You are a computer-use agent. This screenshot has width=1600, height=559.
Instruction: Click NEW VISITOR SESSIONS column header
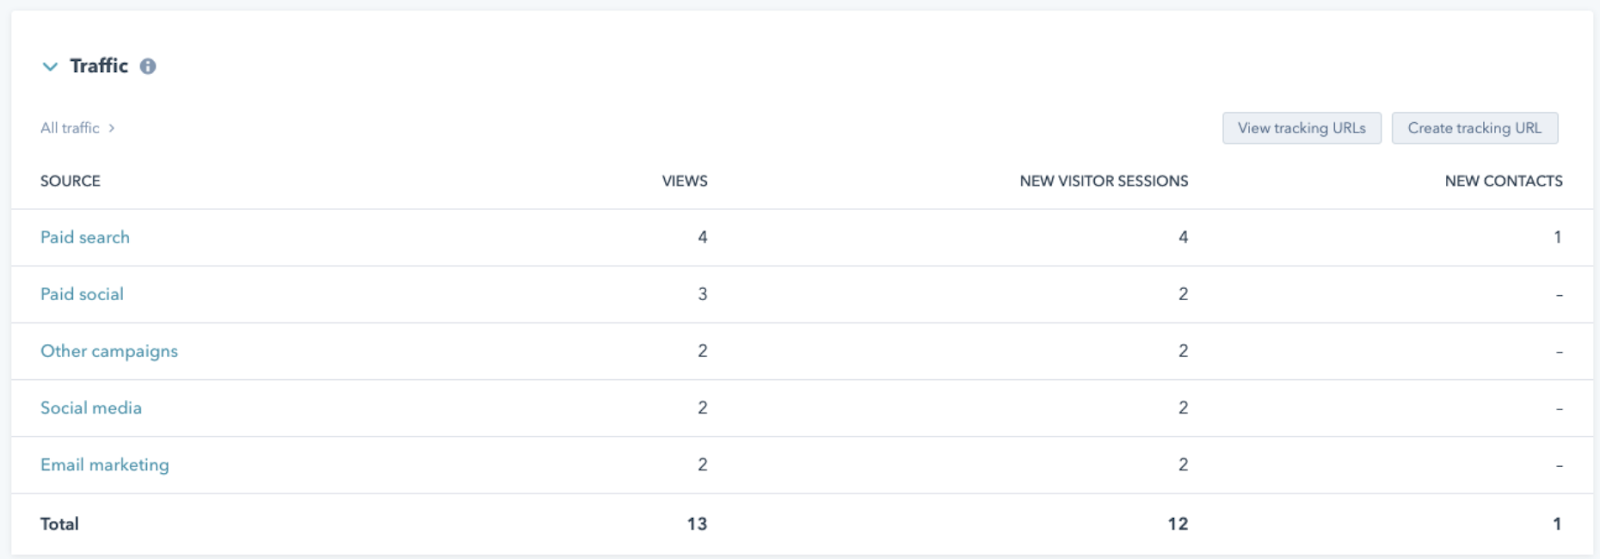(1103, 181)
